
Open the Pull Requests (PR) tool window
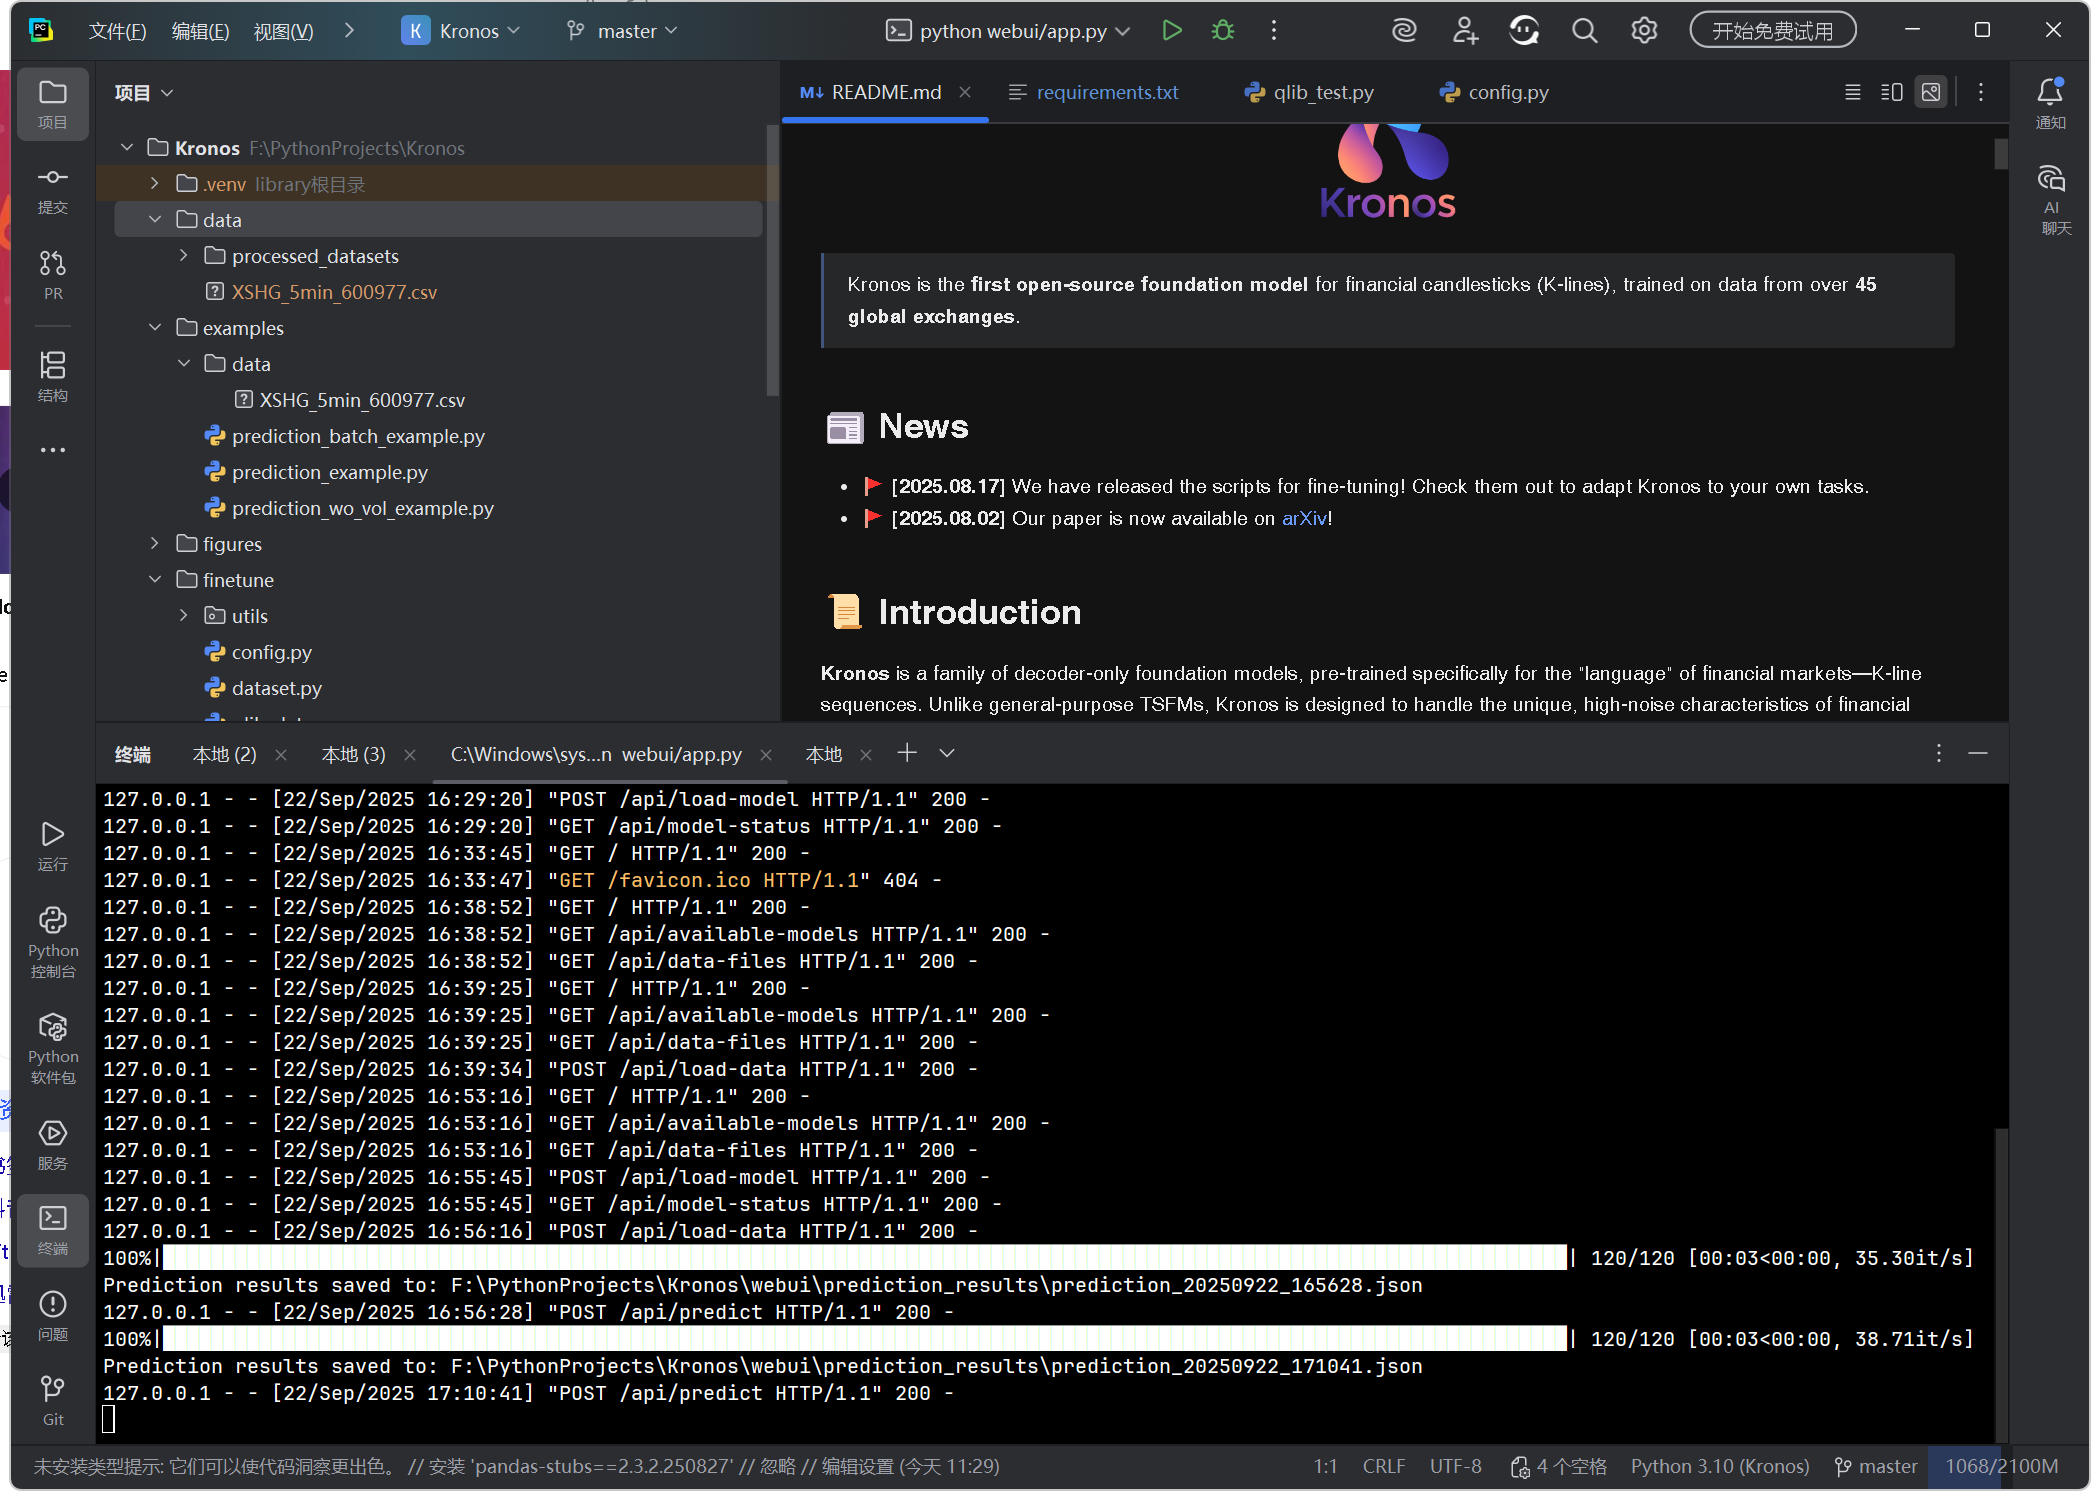pos(53,275)
